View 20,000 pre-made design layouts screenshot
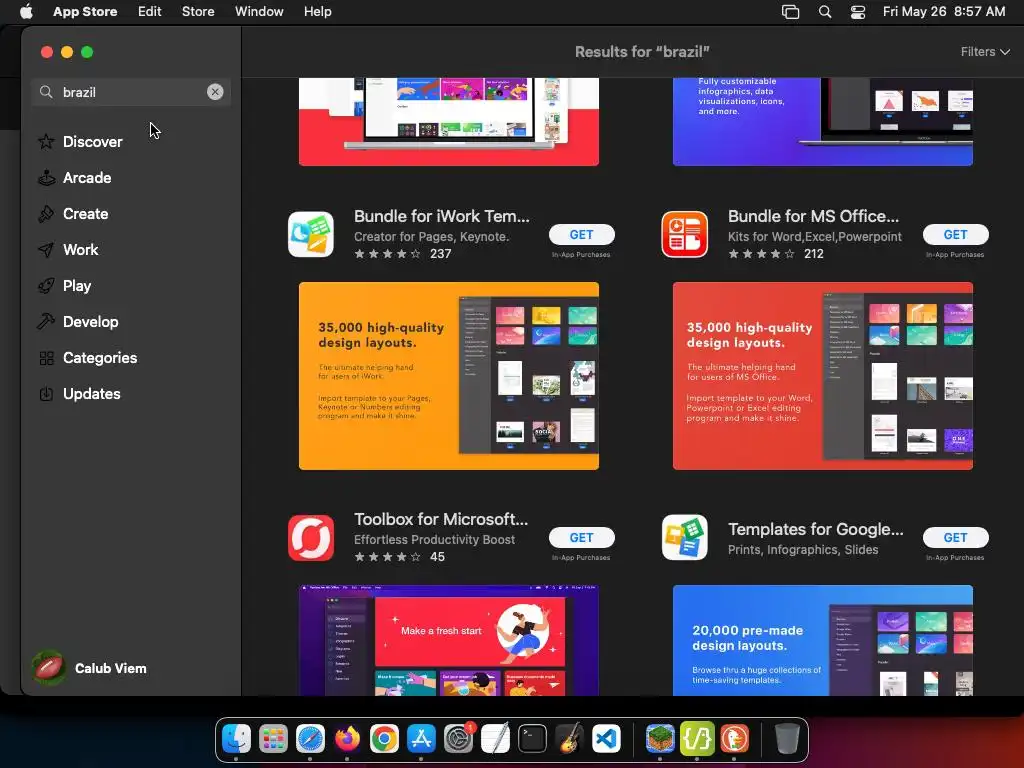1024x768 pixels. point(823,640)
